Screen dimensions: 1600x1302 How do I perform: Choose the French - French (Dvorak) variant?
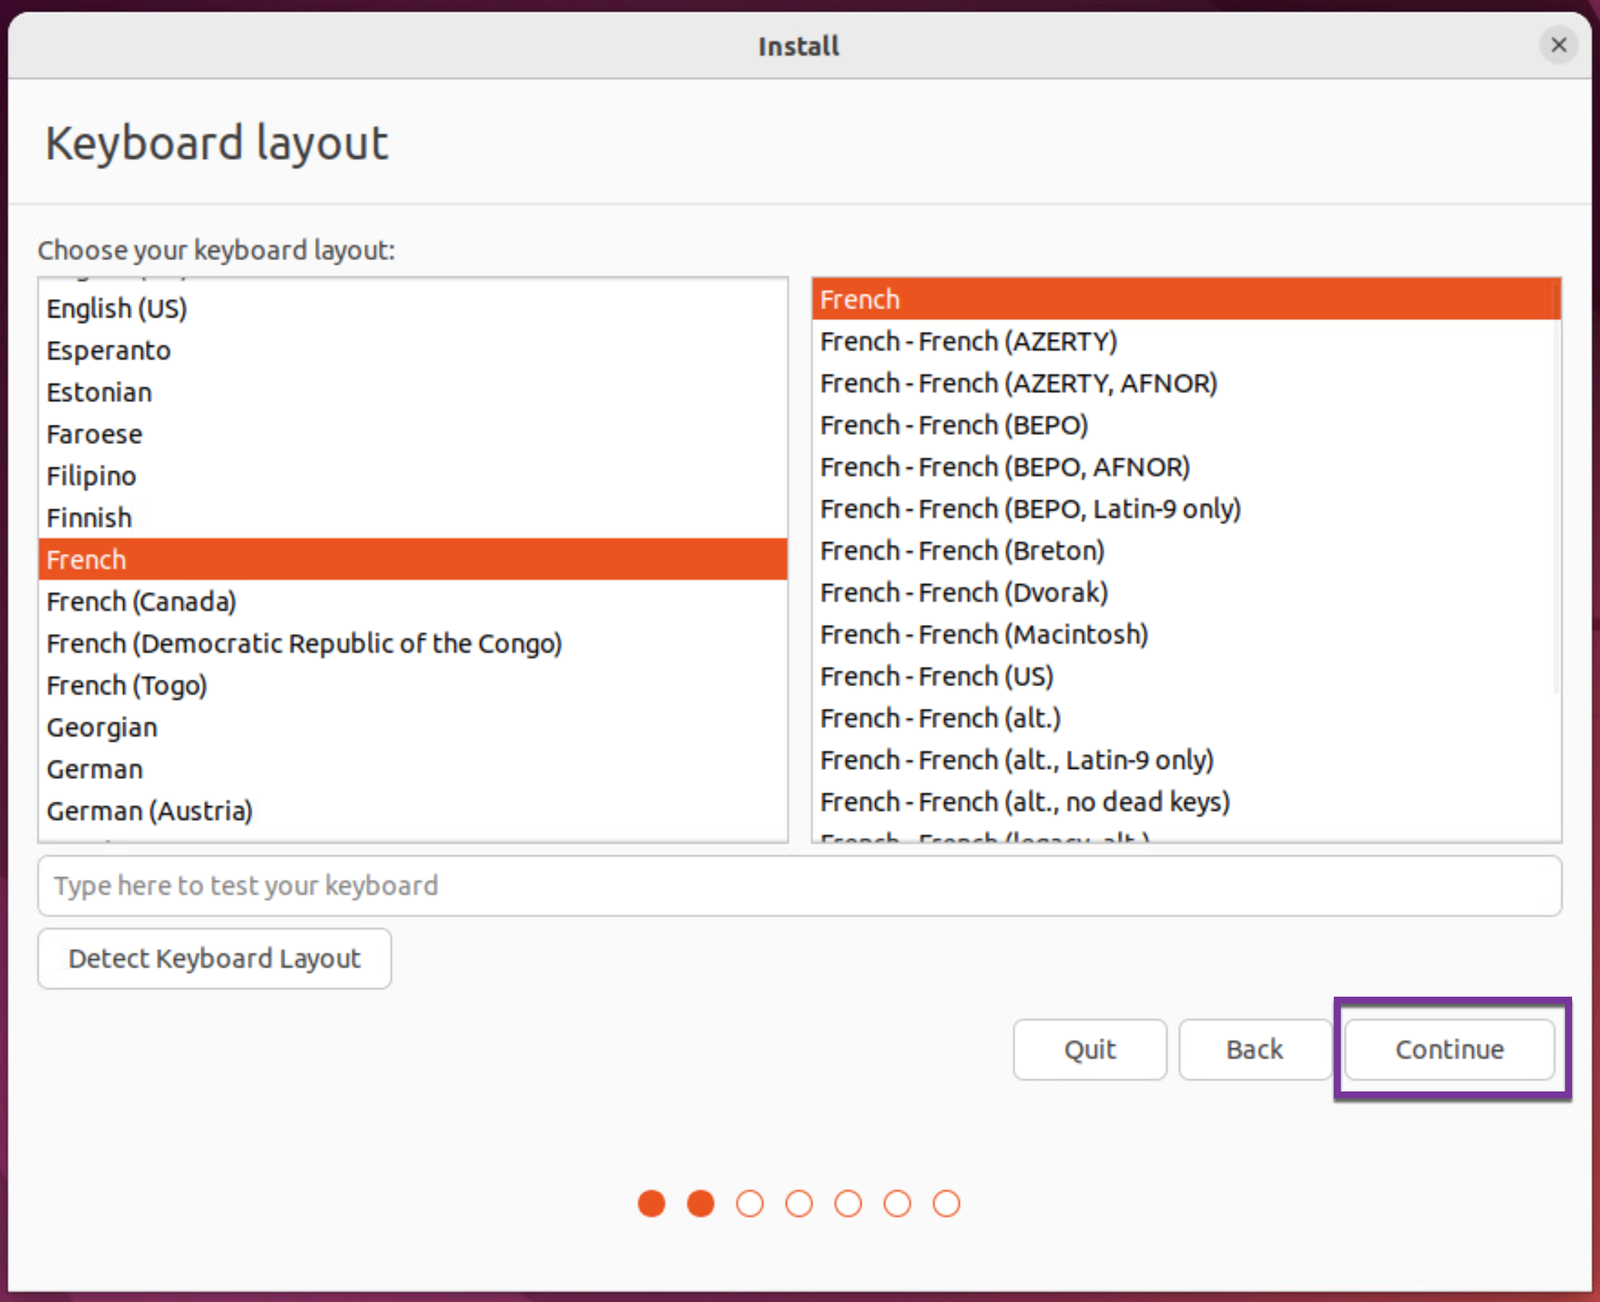coord(963,592)
